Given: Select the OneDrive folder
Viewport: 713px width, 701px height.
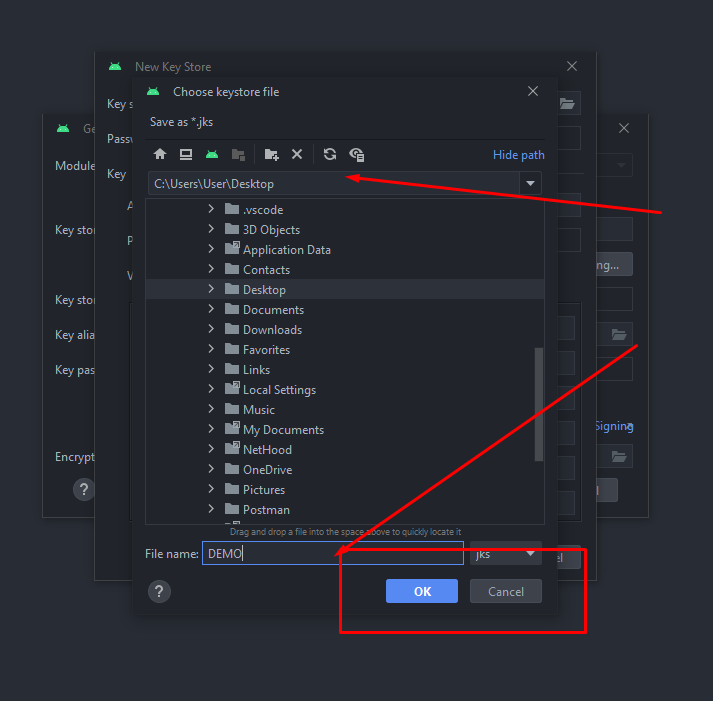Looking at the screenshot, I should [267, 470].
